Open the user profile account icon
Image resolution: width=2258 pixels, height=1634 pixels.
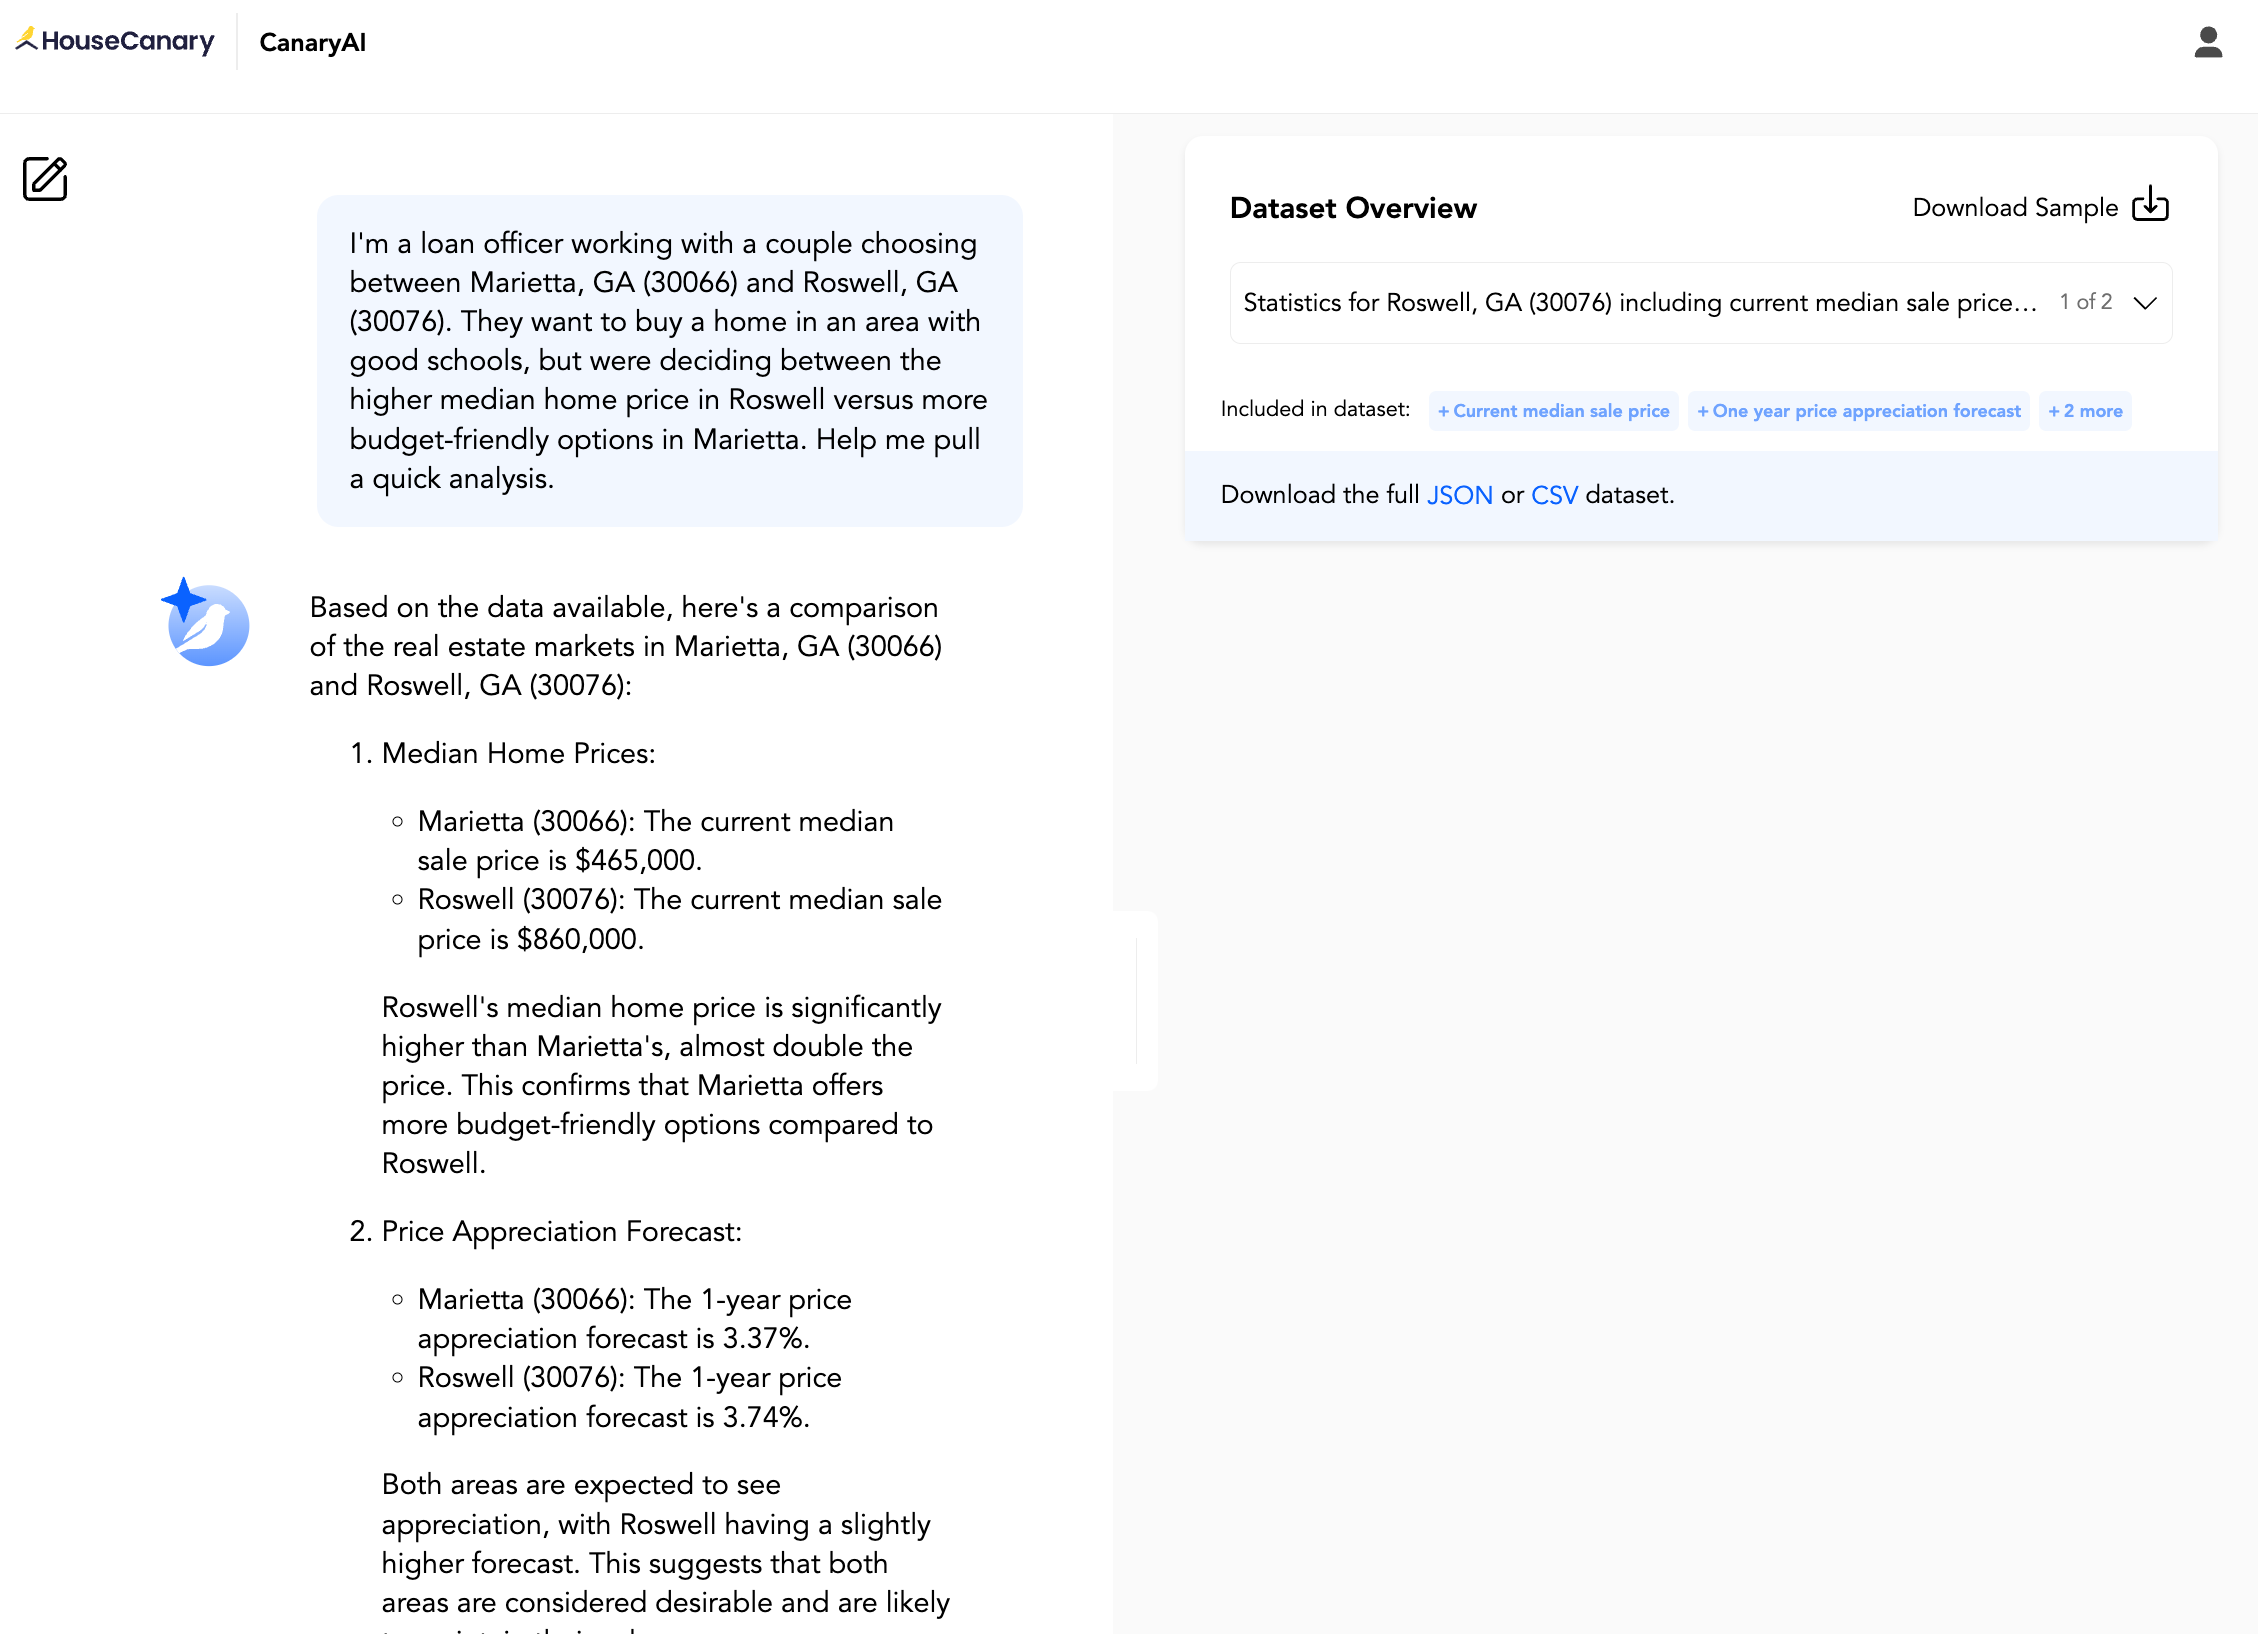coord(2208,43)
